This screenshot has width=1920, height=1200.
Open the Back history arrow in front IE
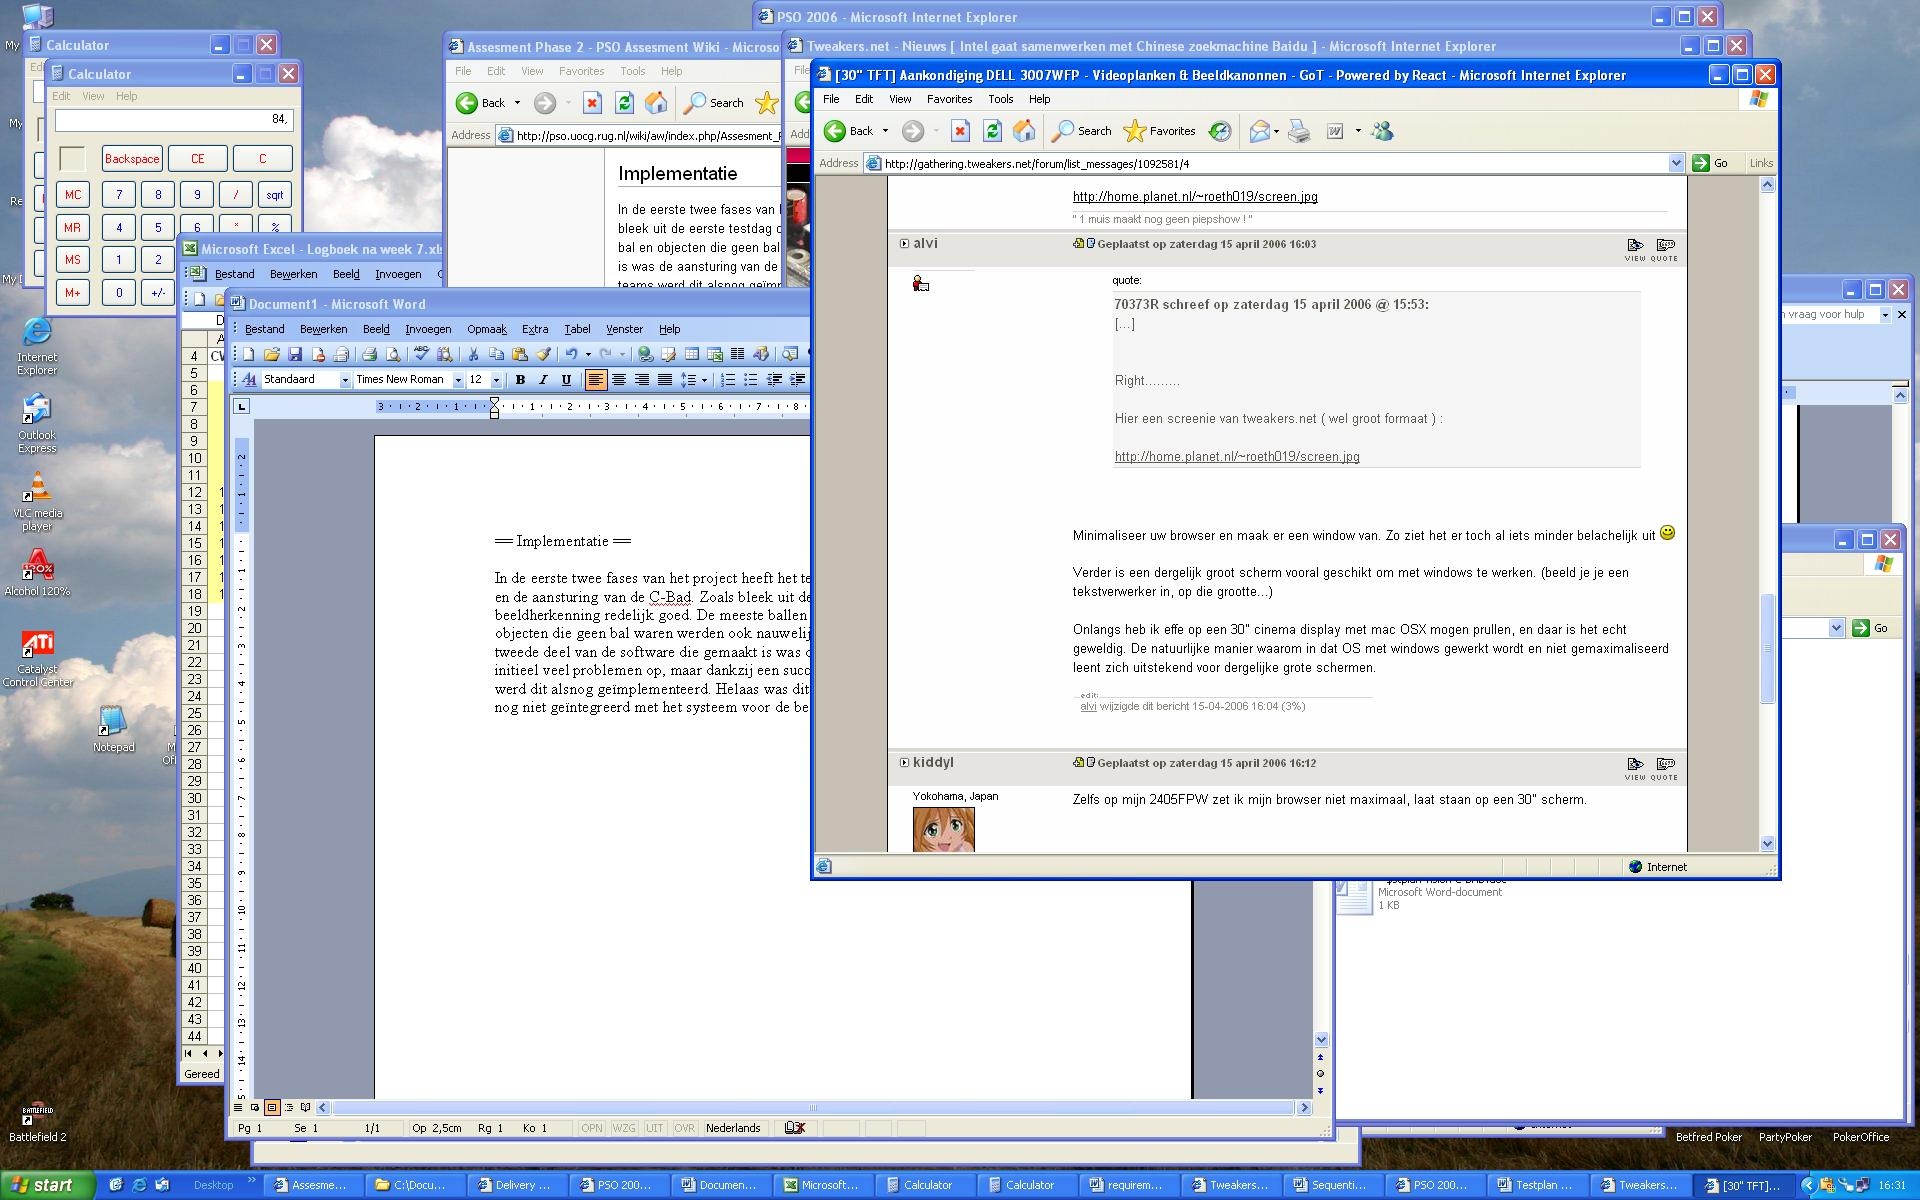885,131
